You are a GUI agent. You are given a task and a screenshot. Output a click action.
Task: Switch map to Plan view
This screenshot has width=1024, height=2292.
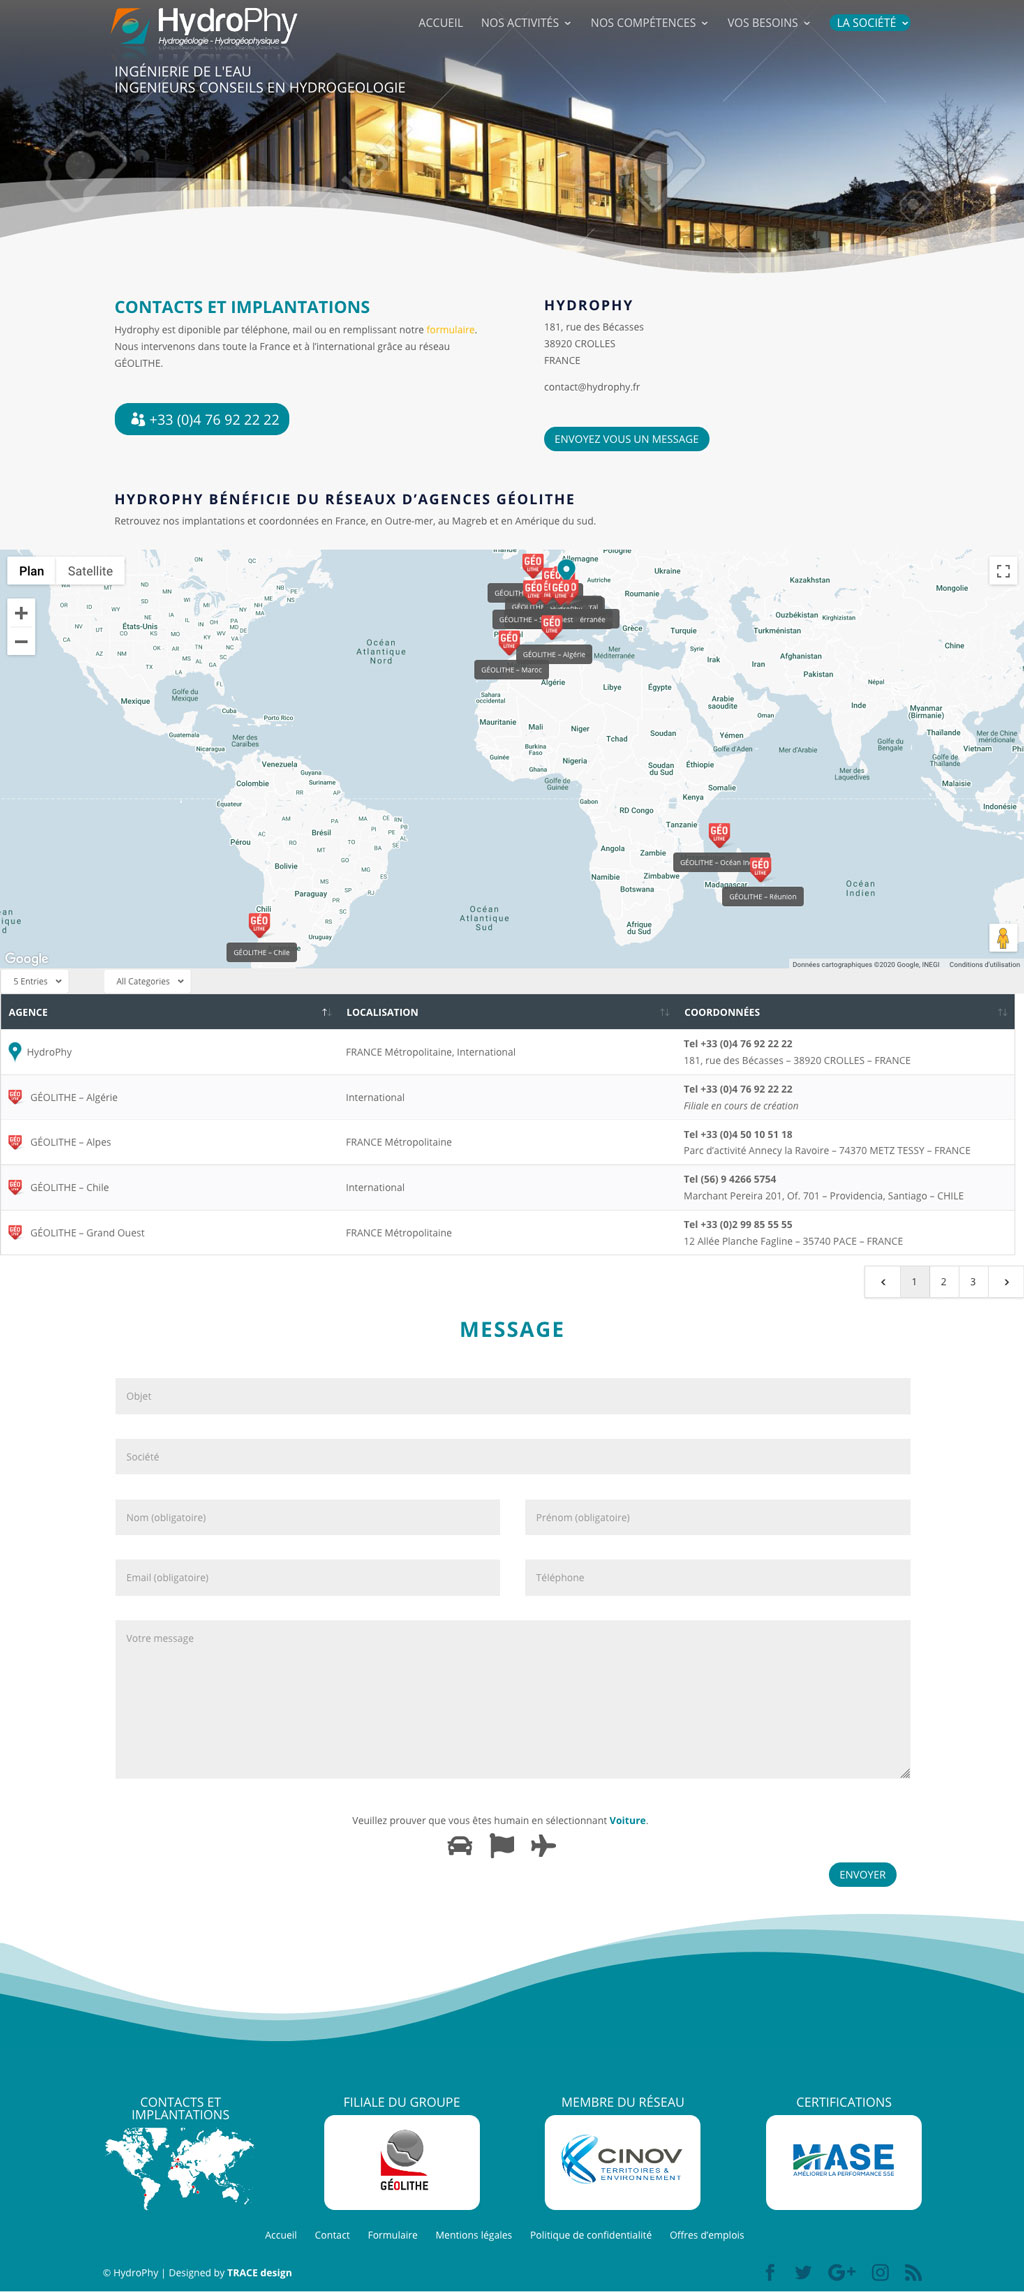click(x=31, y=571)
